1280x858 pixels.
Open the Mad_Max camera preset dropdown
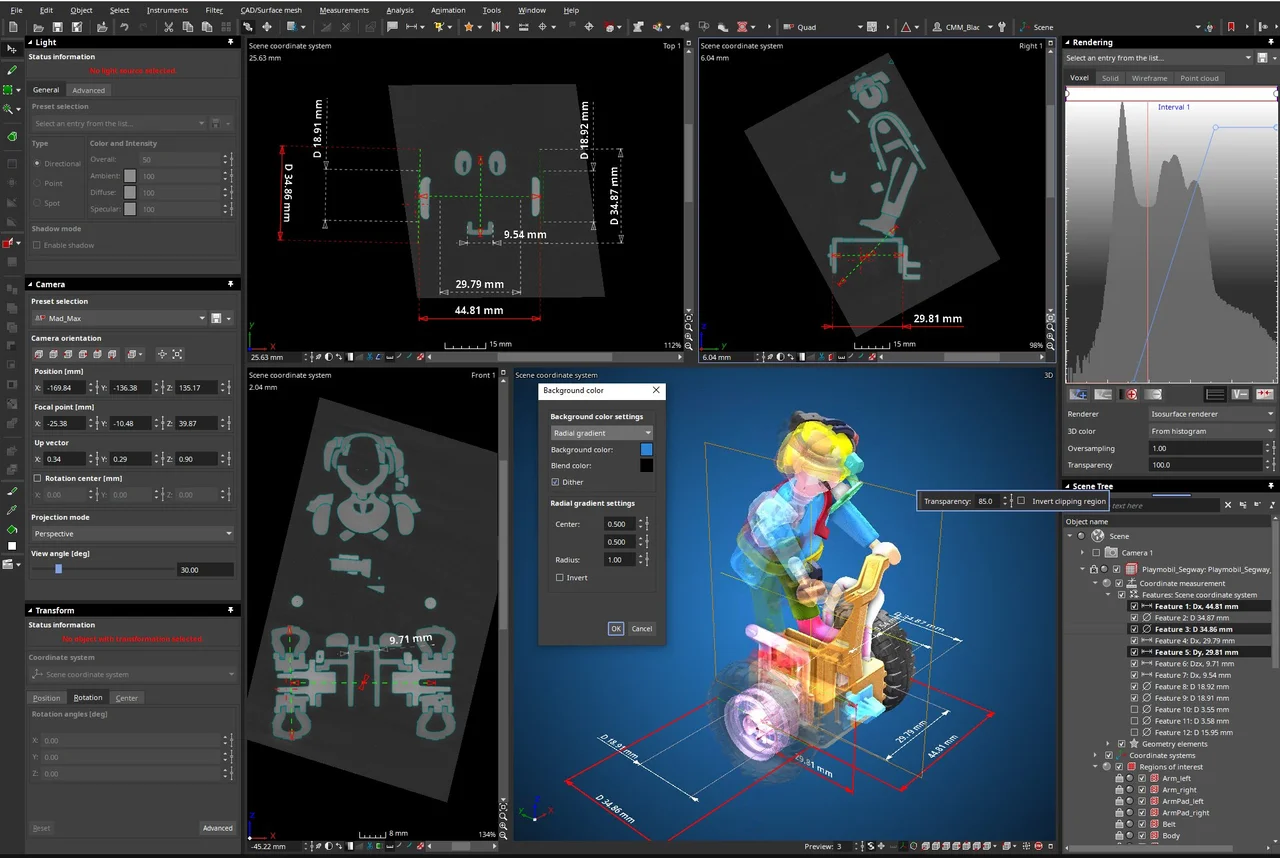[x=119, y=318]
